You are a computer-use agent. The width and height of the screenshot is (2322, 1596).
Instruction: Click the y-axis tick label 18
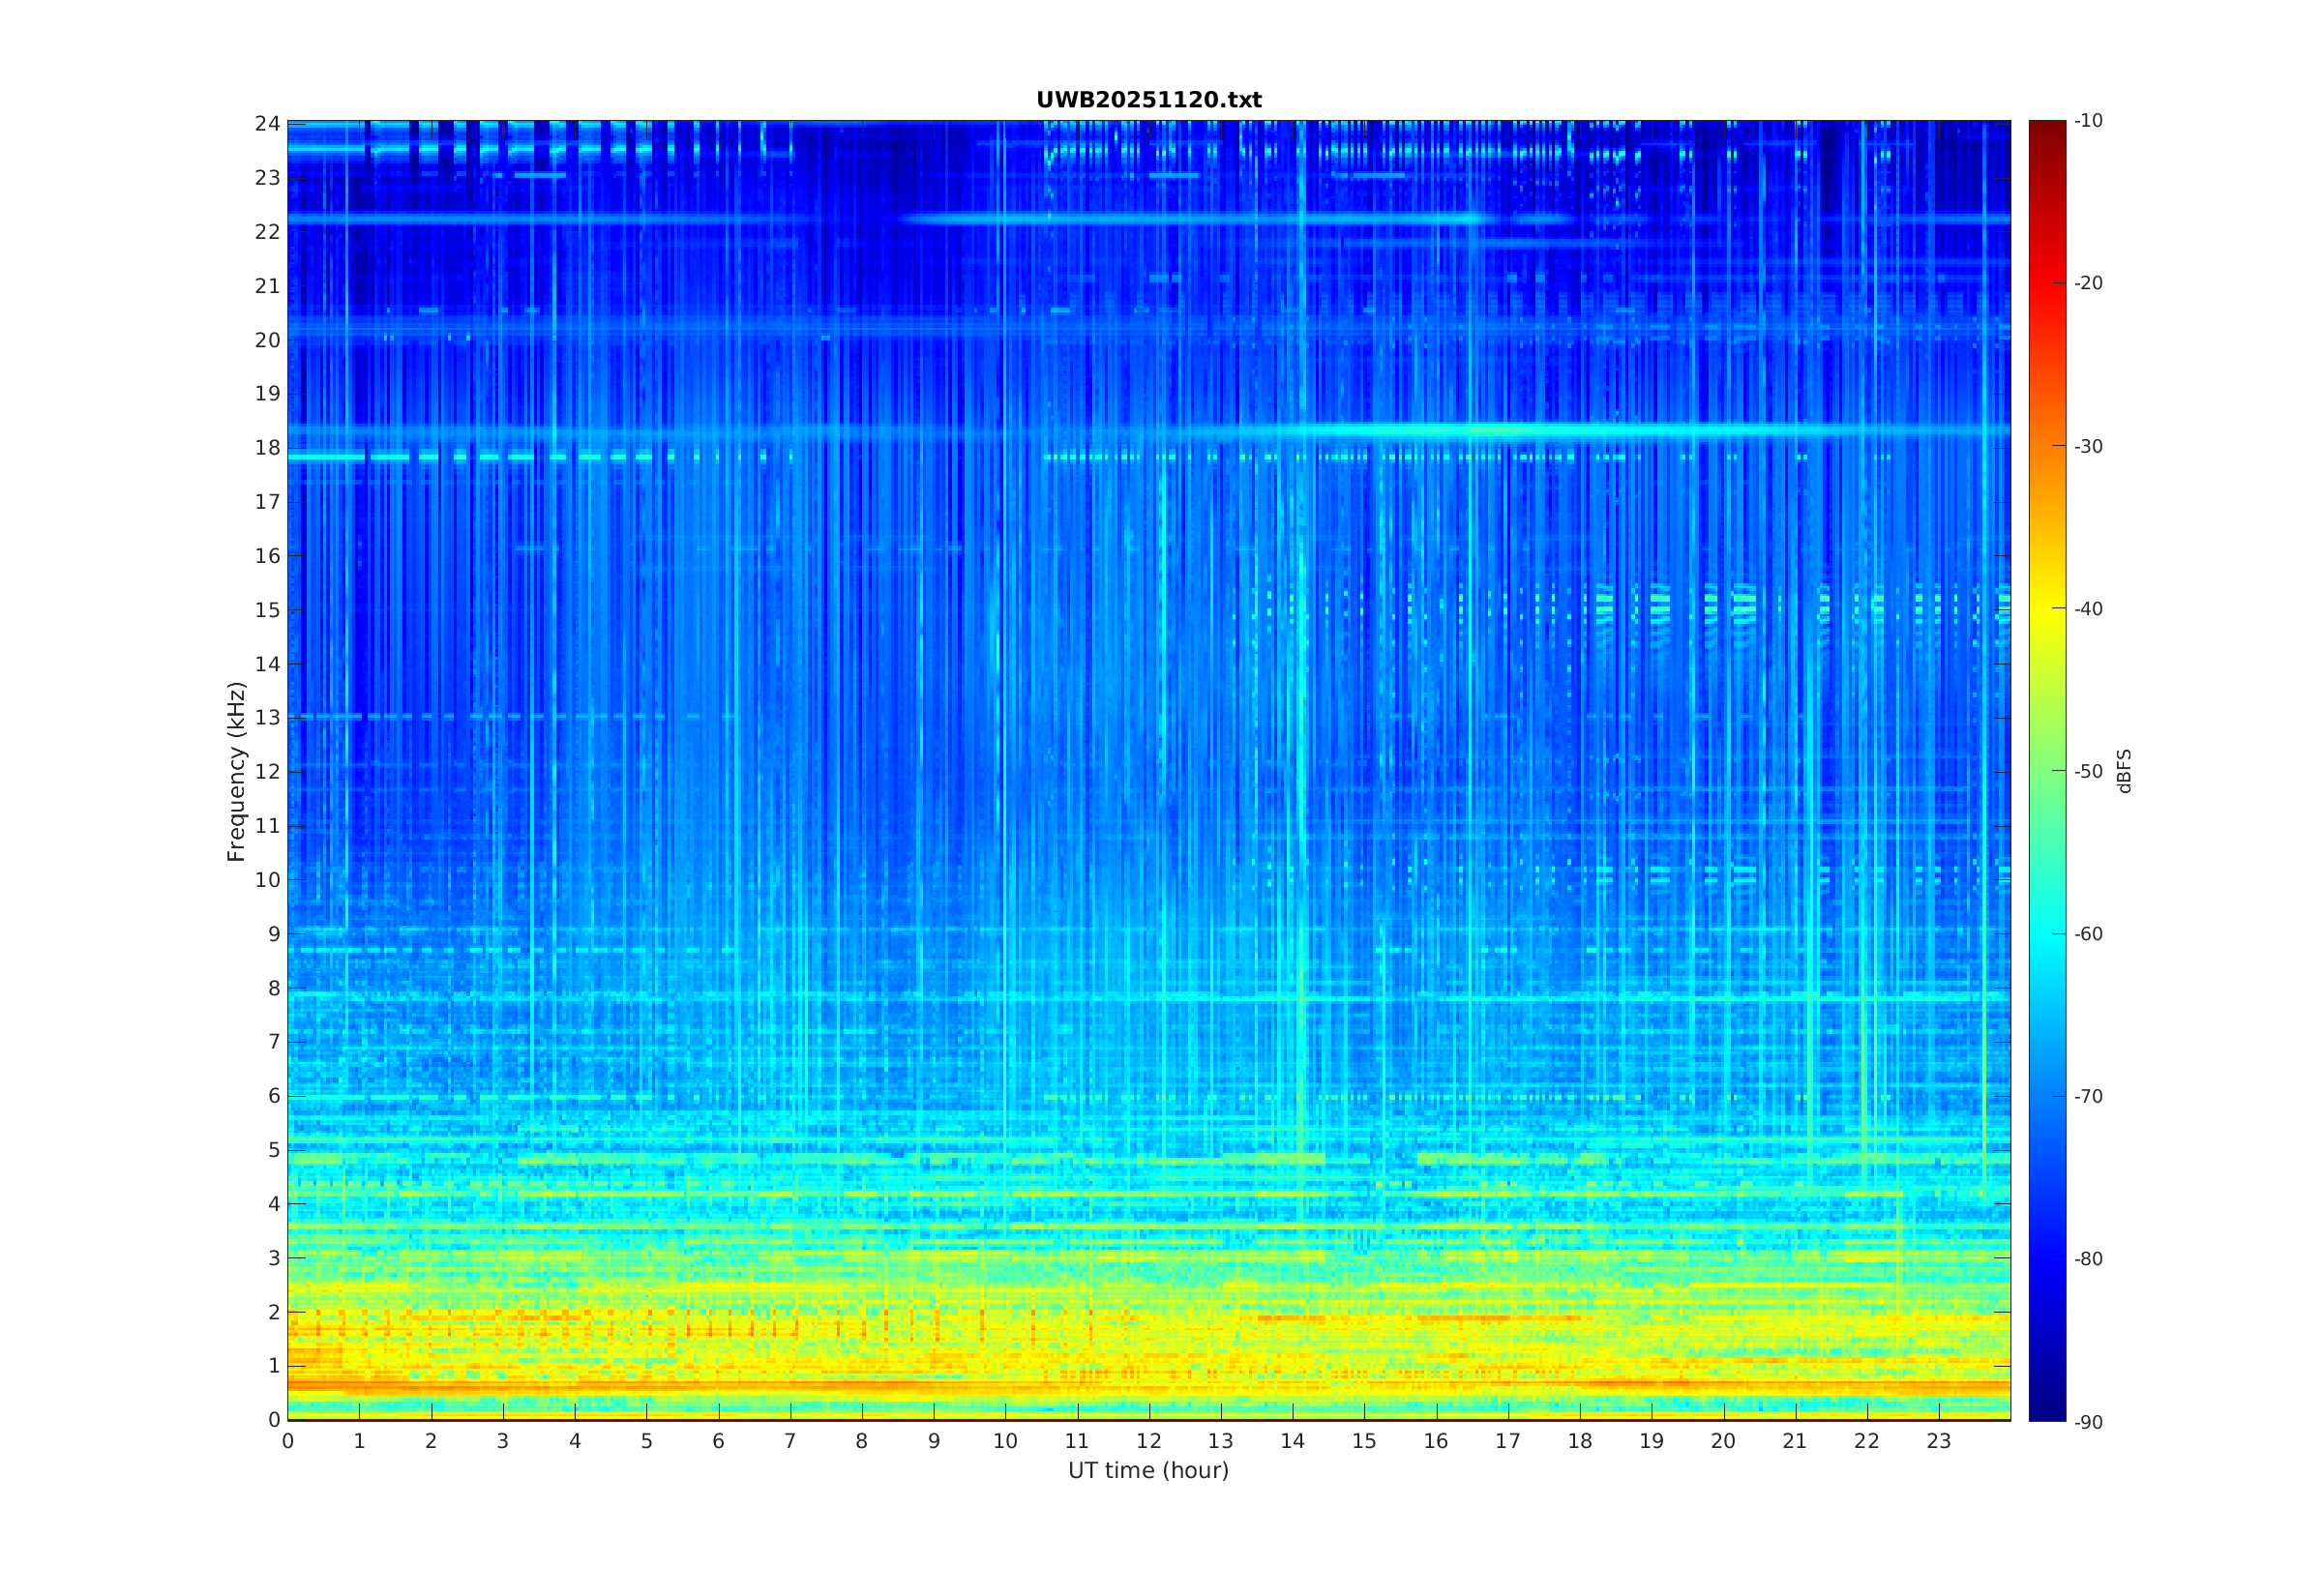266,448
